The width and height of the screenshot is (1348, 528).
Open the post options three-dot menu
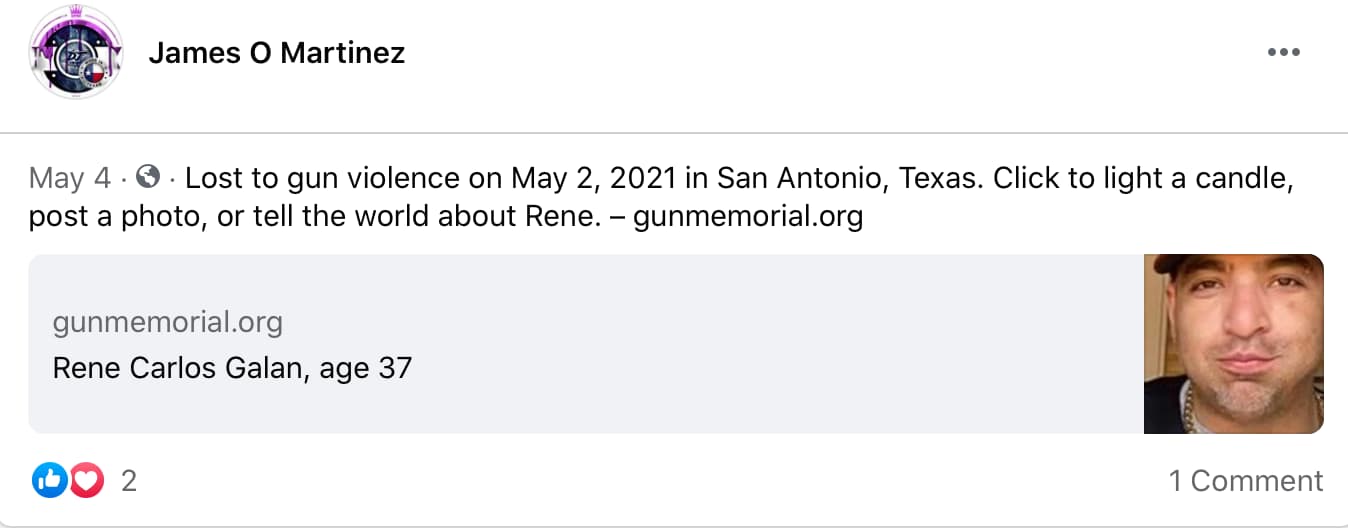coord(1283,53)
